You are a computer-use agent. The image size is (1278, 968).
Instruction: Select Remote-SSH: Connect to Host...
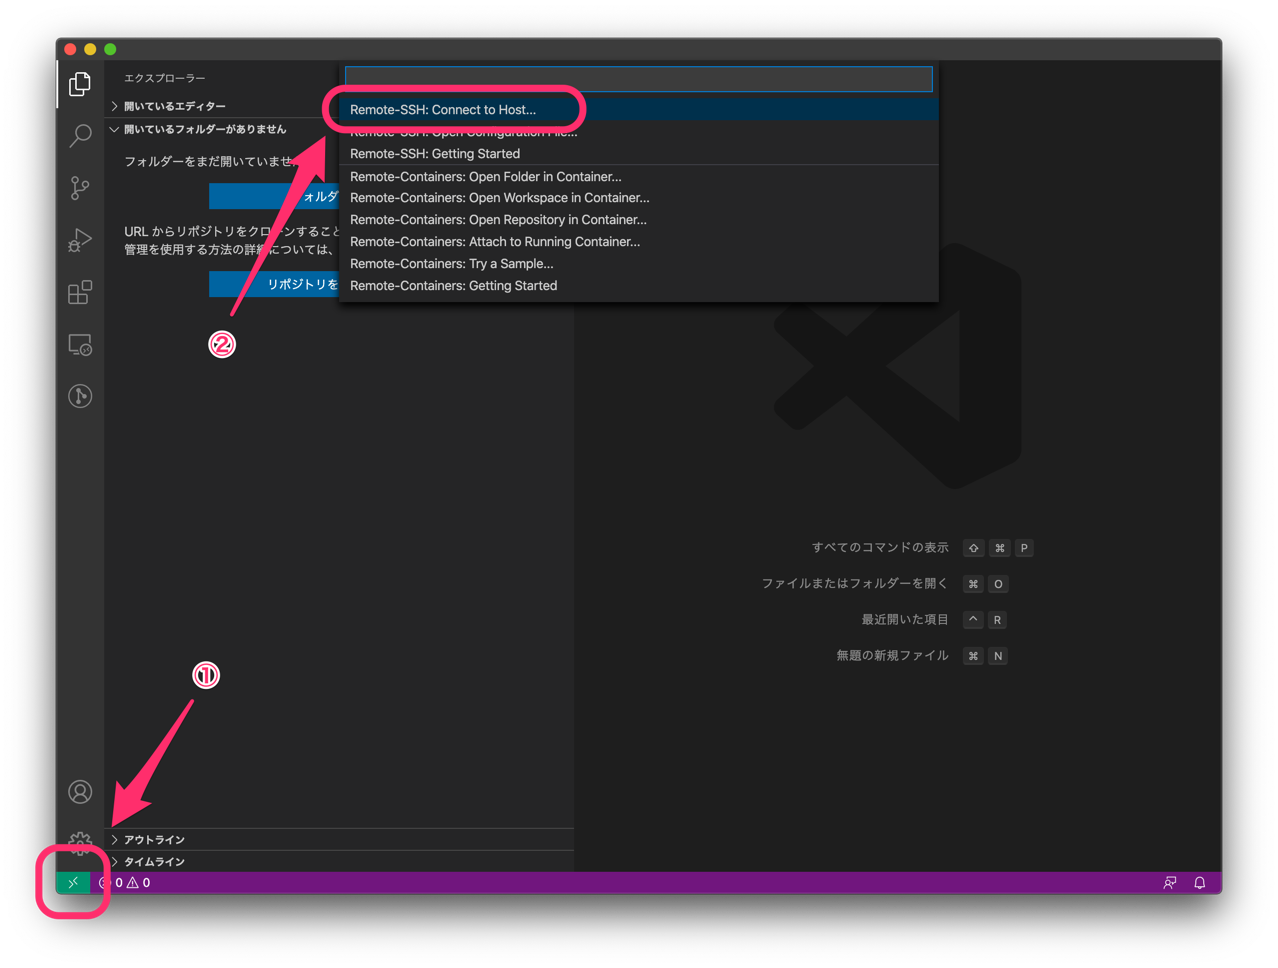(639, 110)
